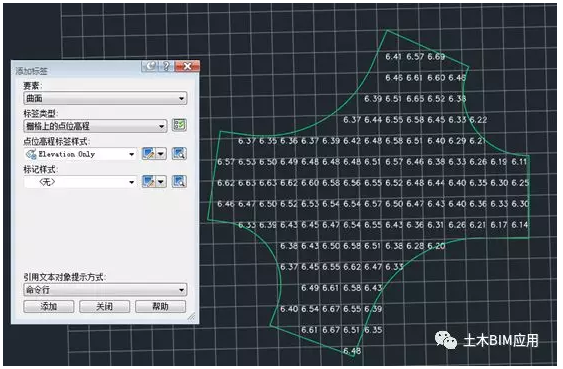
Task: Select elevation label 6.29
Action: tap(457, 141)
